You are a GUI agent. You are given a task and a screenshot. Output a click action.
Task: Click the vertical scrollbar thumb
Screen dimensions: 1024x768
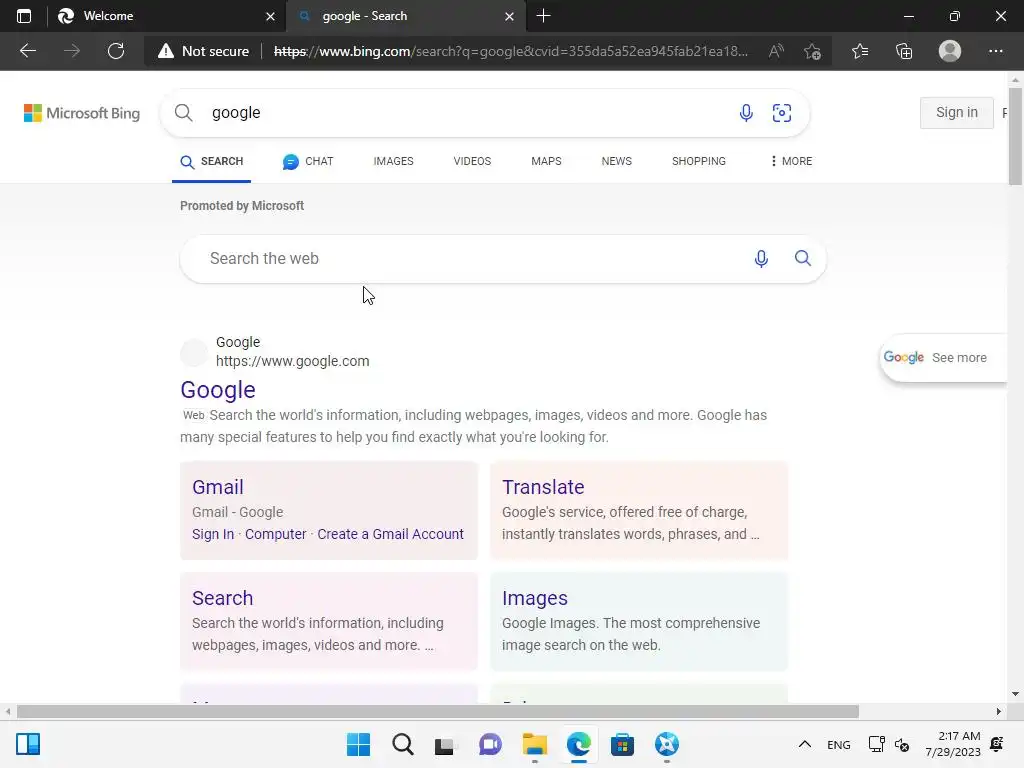tap(1015, 134)
